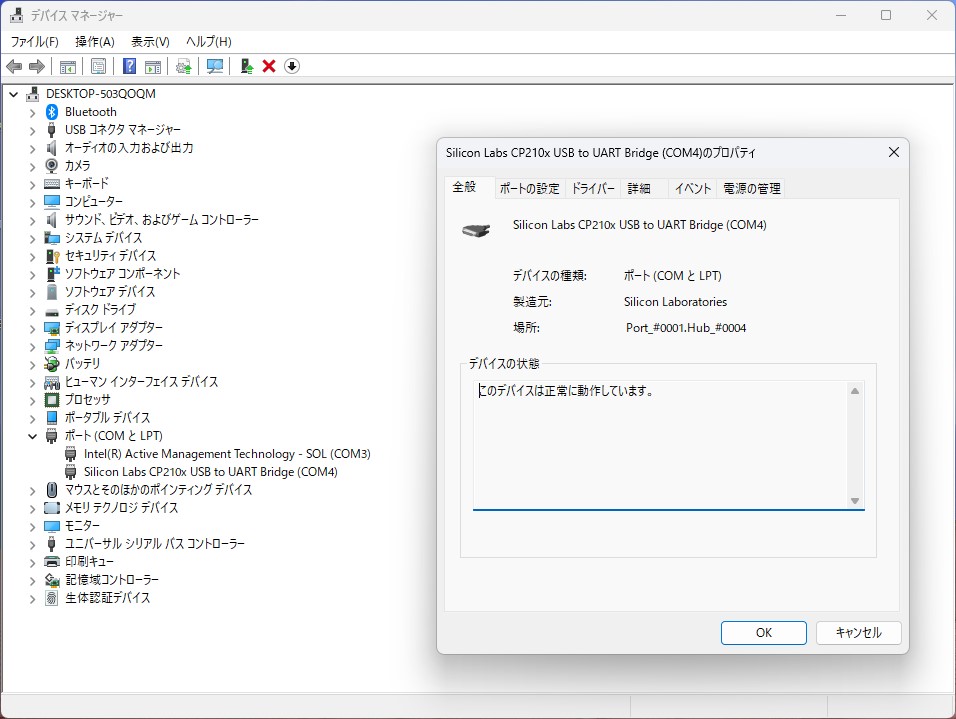Click the モニター category icon
Viewport: 956px width, 719px height.
click(52, 526)
